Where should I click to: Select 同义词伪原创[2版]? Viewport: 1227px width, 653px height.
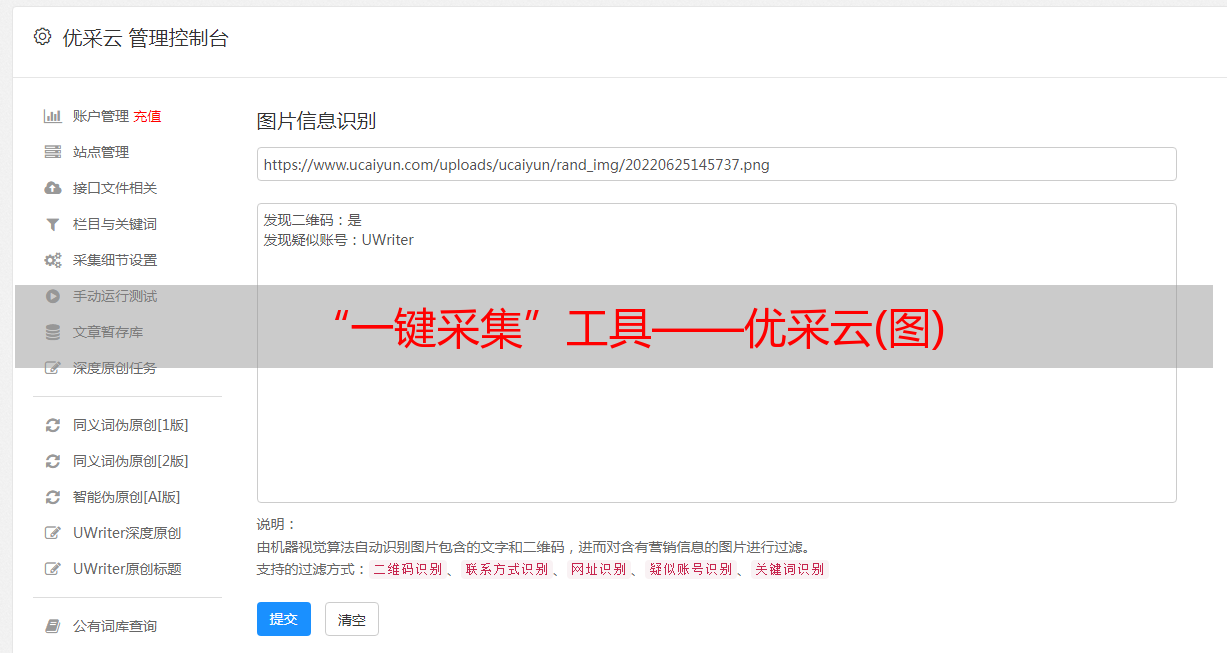click(131, 461)
